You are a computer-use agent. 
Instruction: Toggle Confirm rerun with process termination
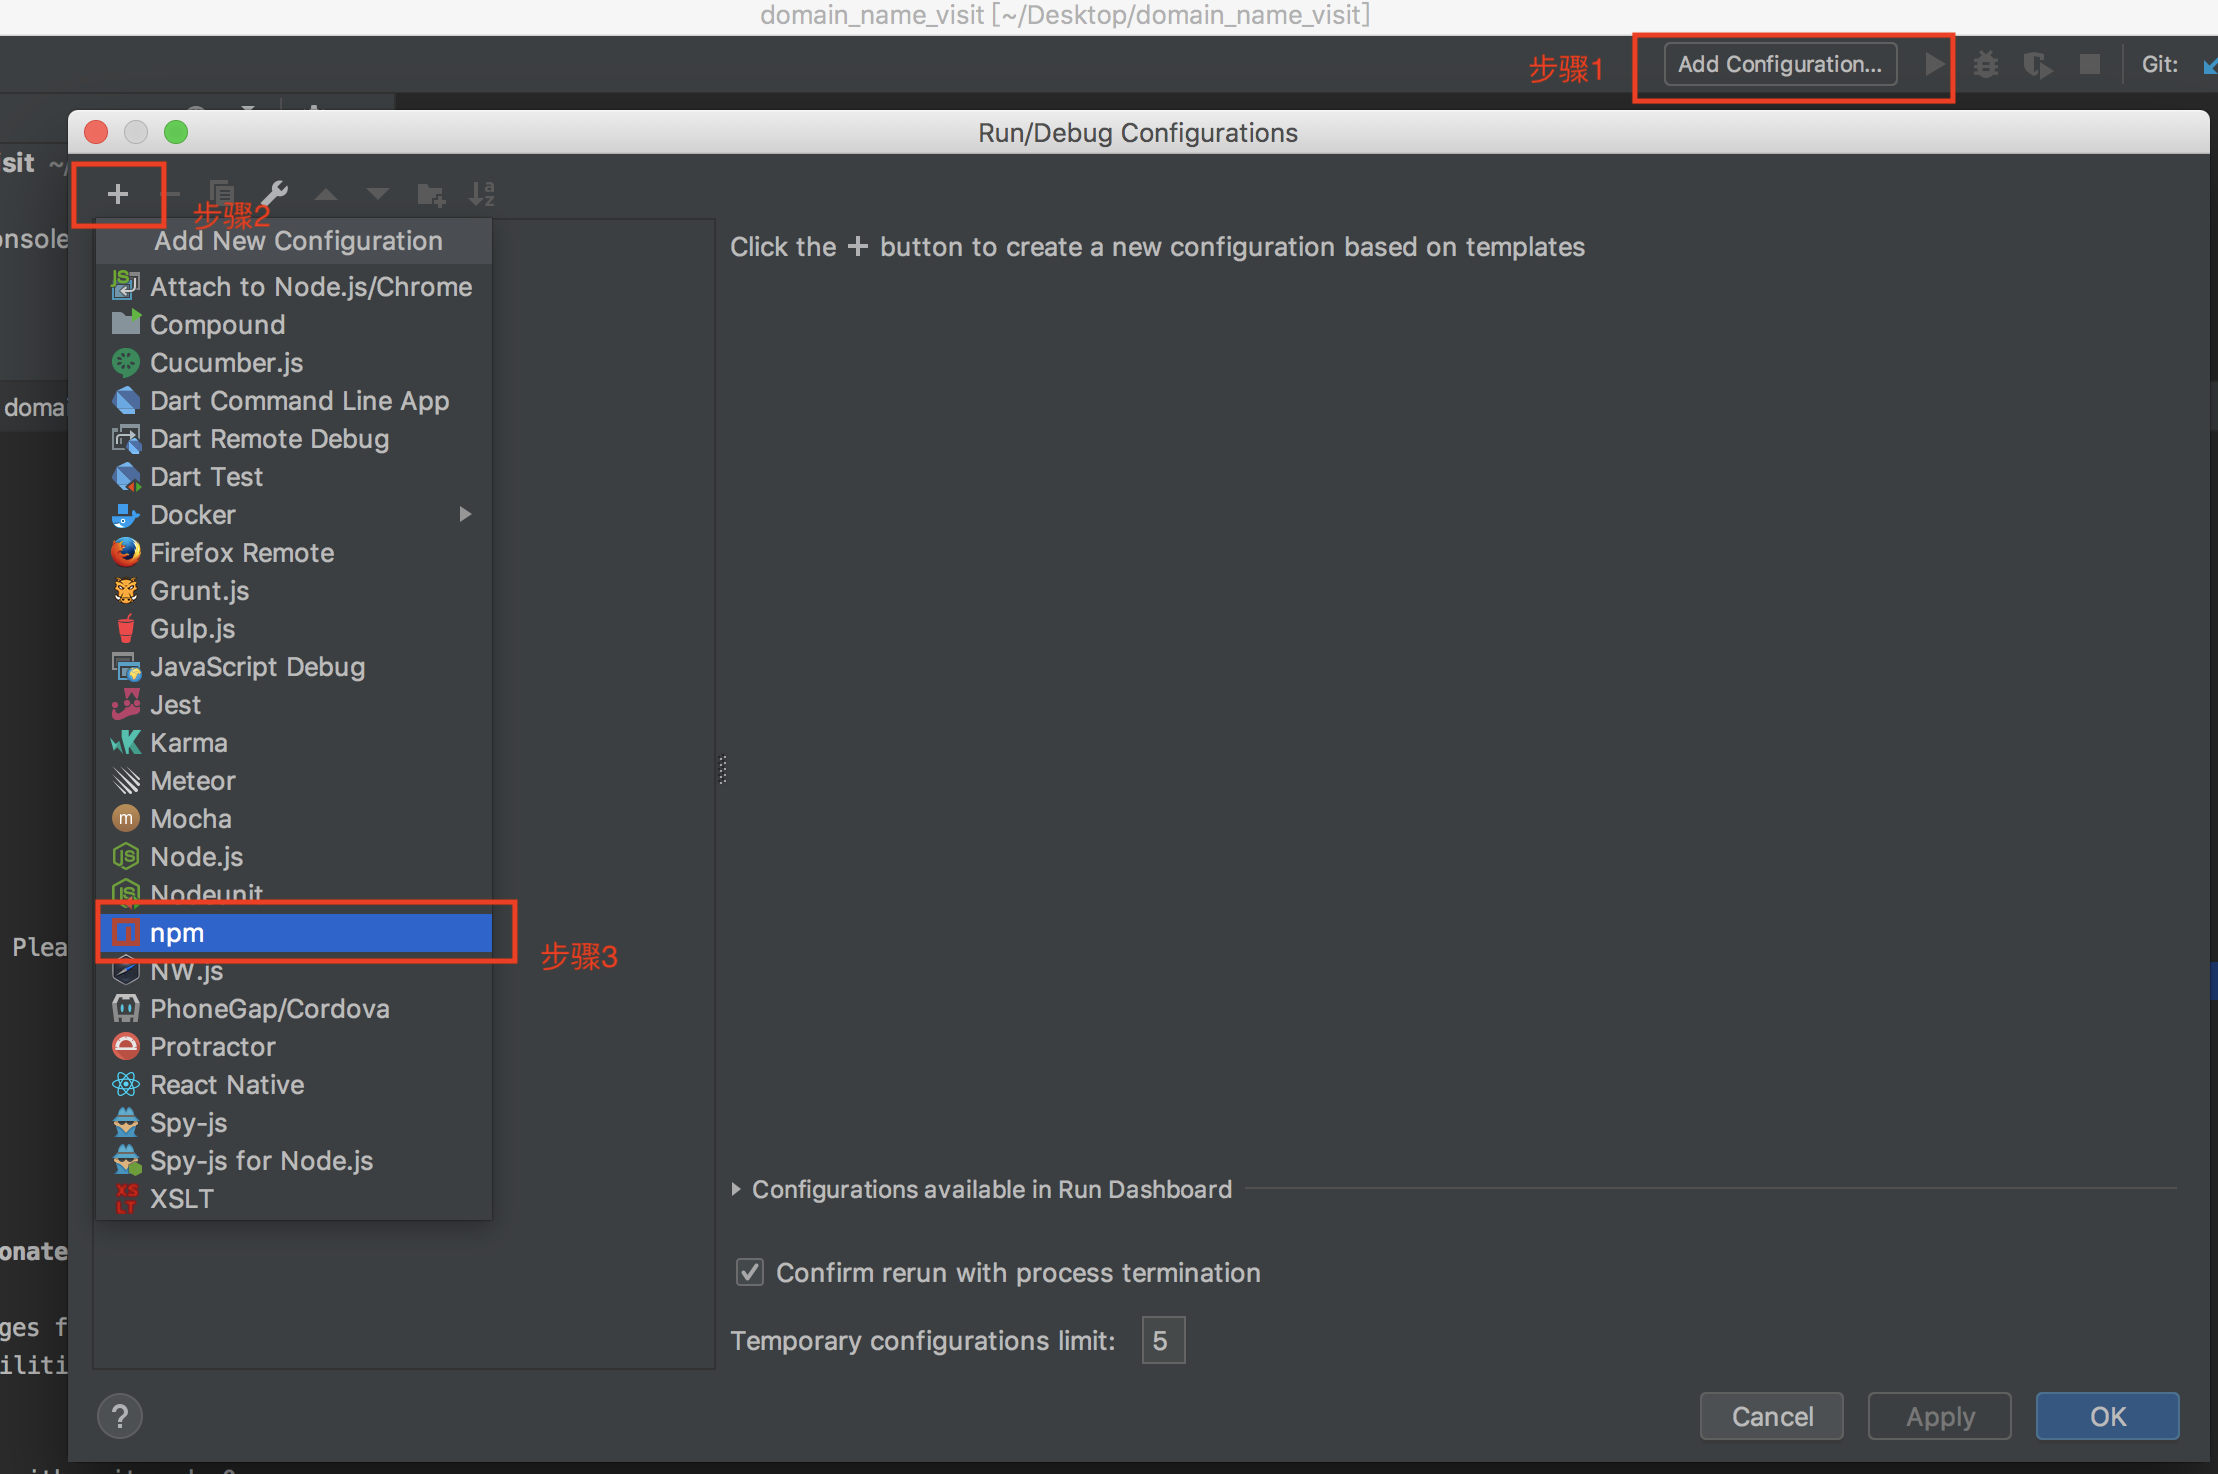coord(750,1272)
